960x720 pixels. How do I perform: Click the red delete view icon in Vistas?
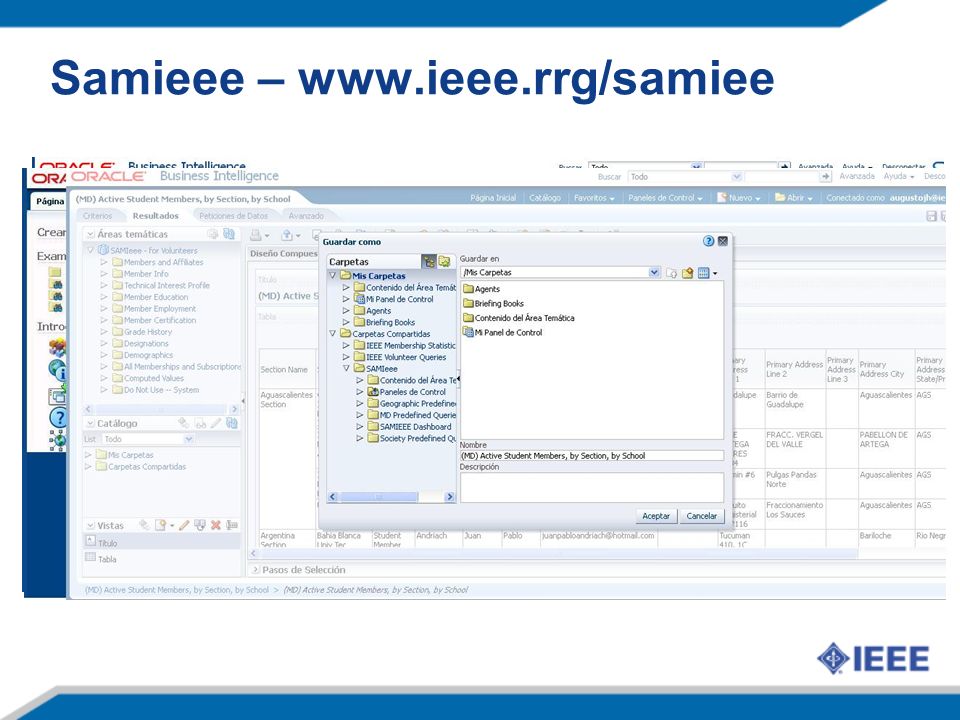[x=216, y=525]
